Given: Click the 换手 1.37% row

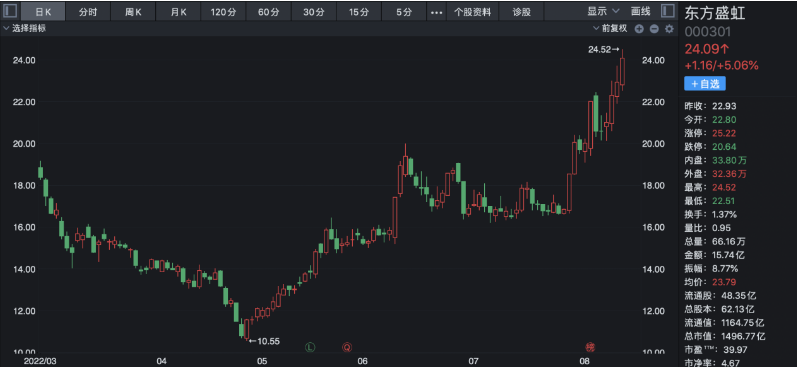Looking at the screenshot, I should click(x=711, y=215).
